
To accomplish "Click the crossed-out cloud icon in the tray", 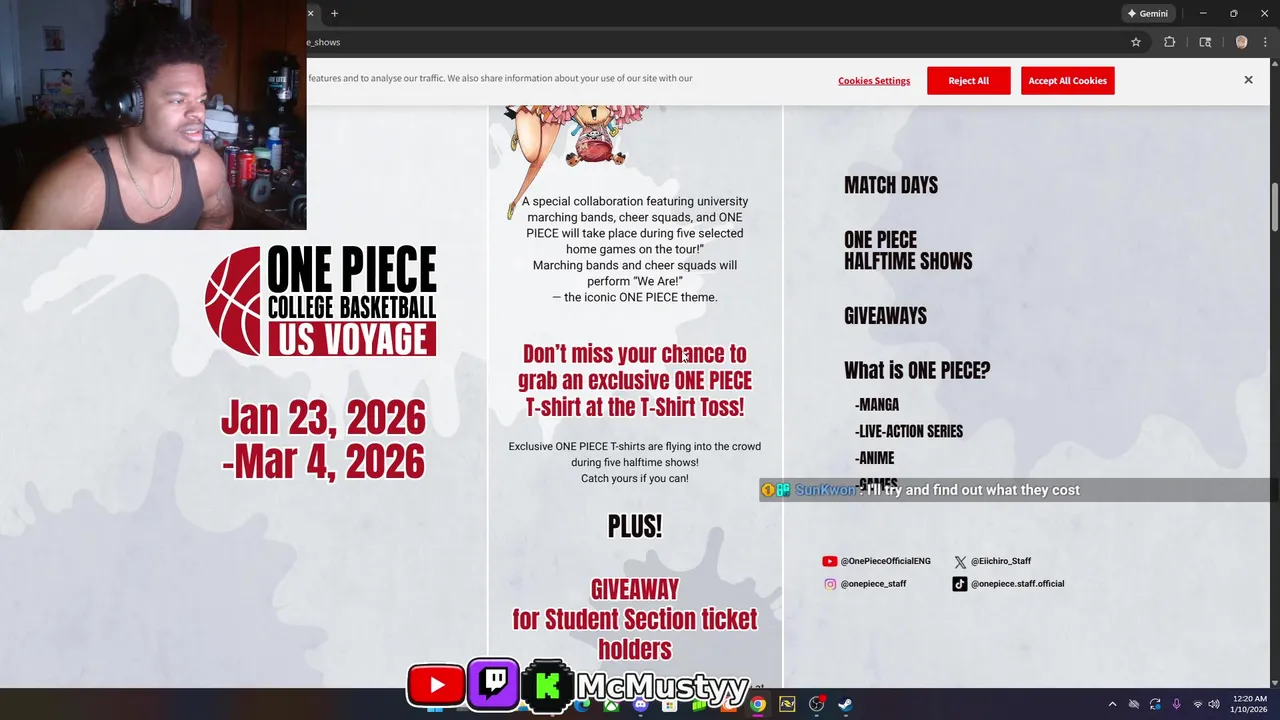I will 1134,704.
